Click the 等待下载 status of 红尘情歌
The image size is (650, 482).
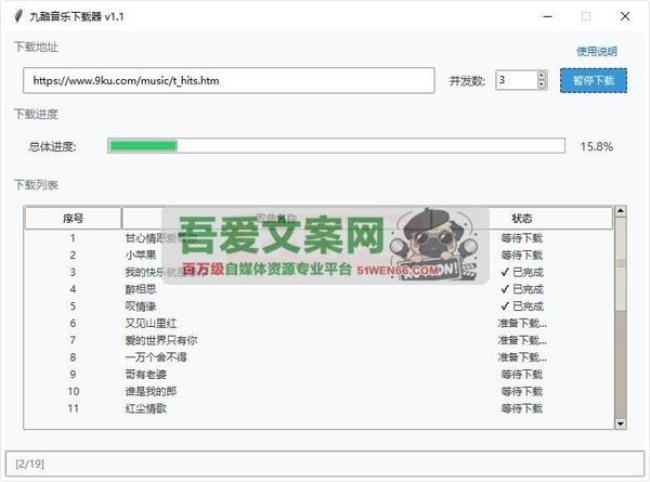click(x=522, y=408)
